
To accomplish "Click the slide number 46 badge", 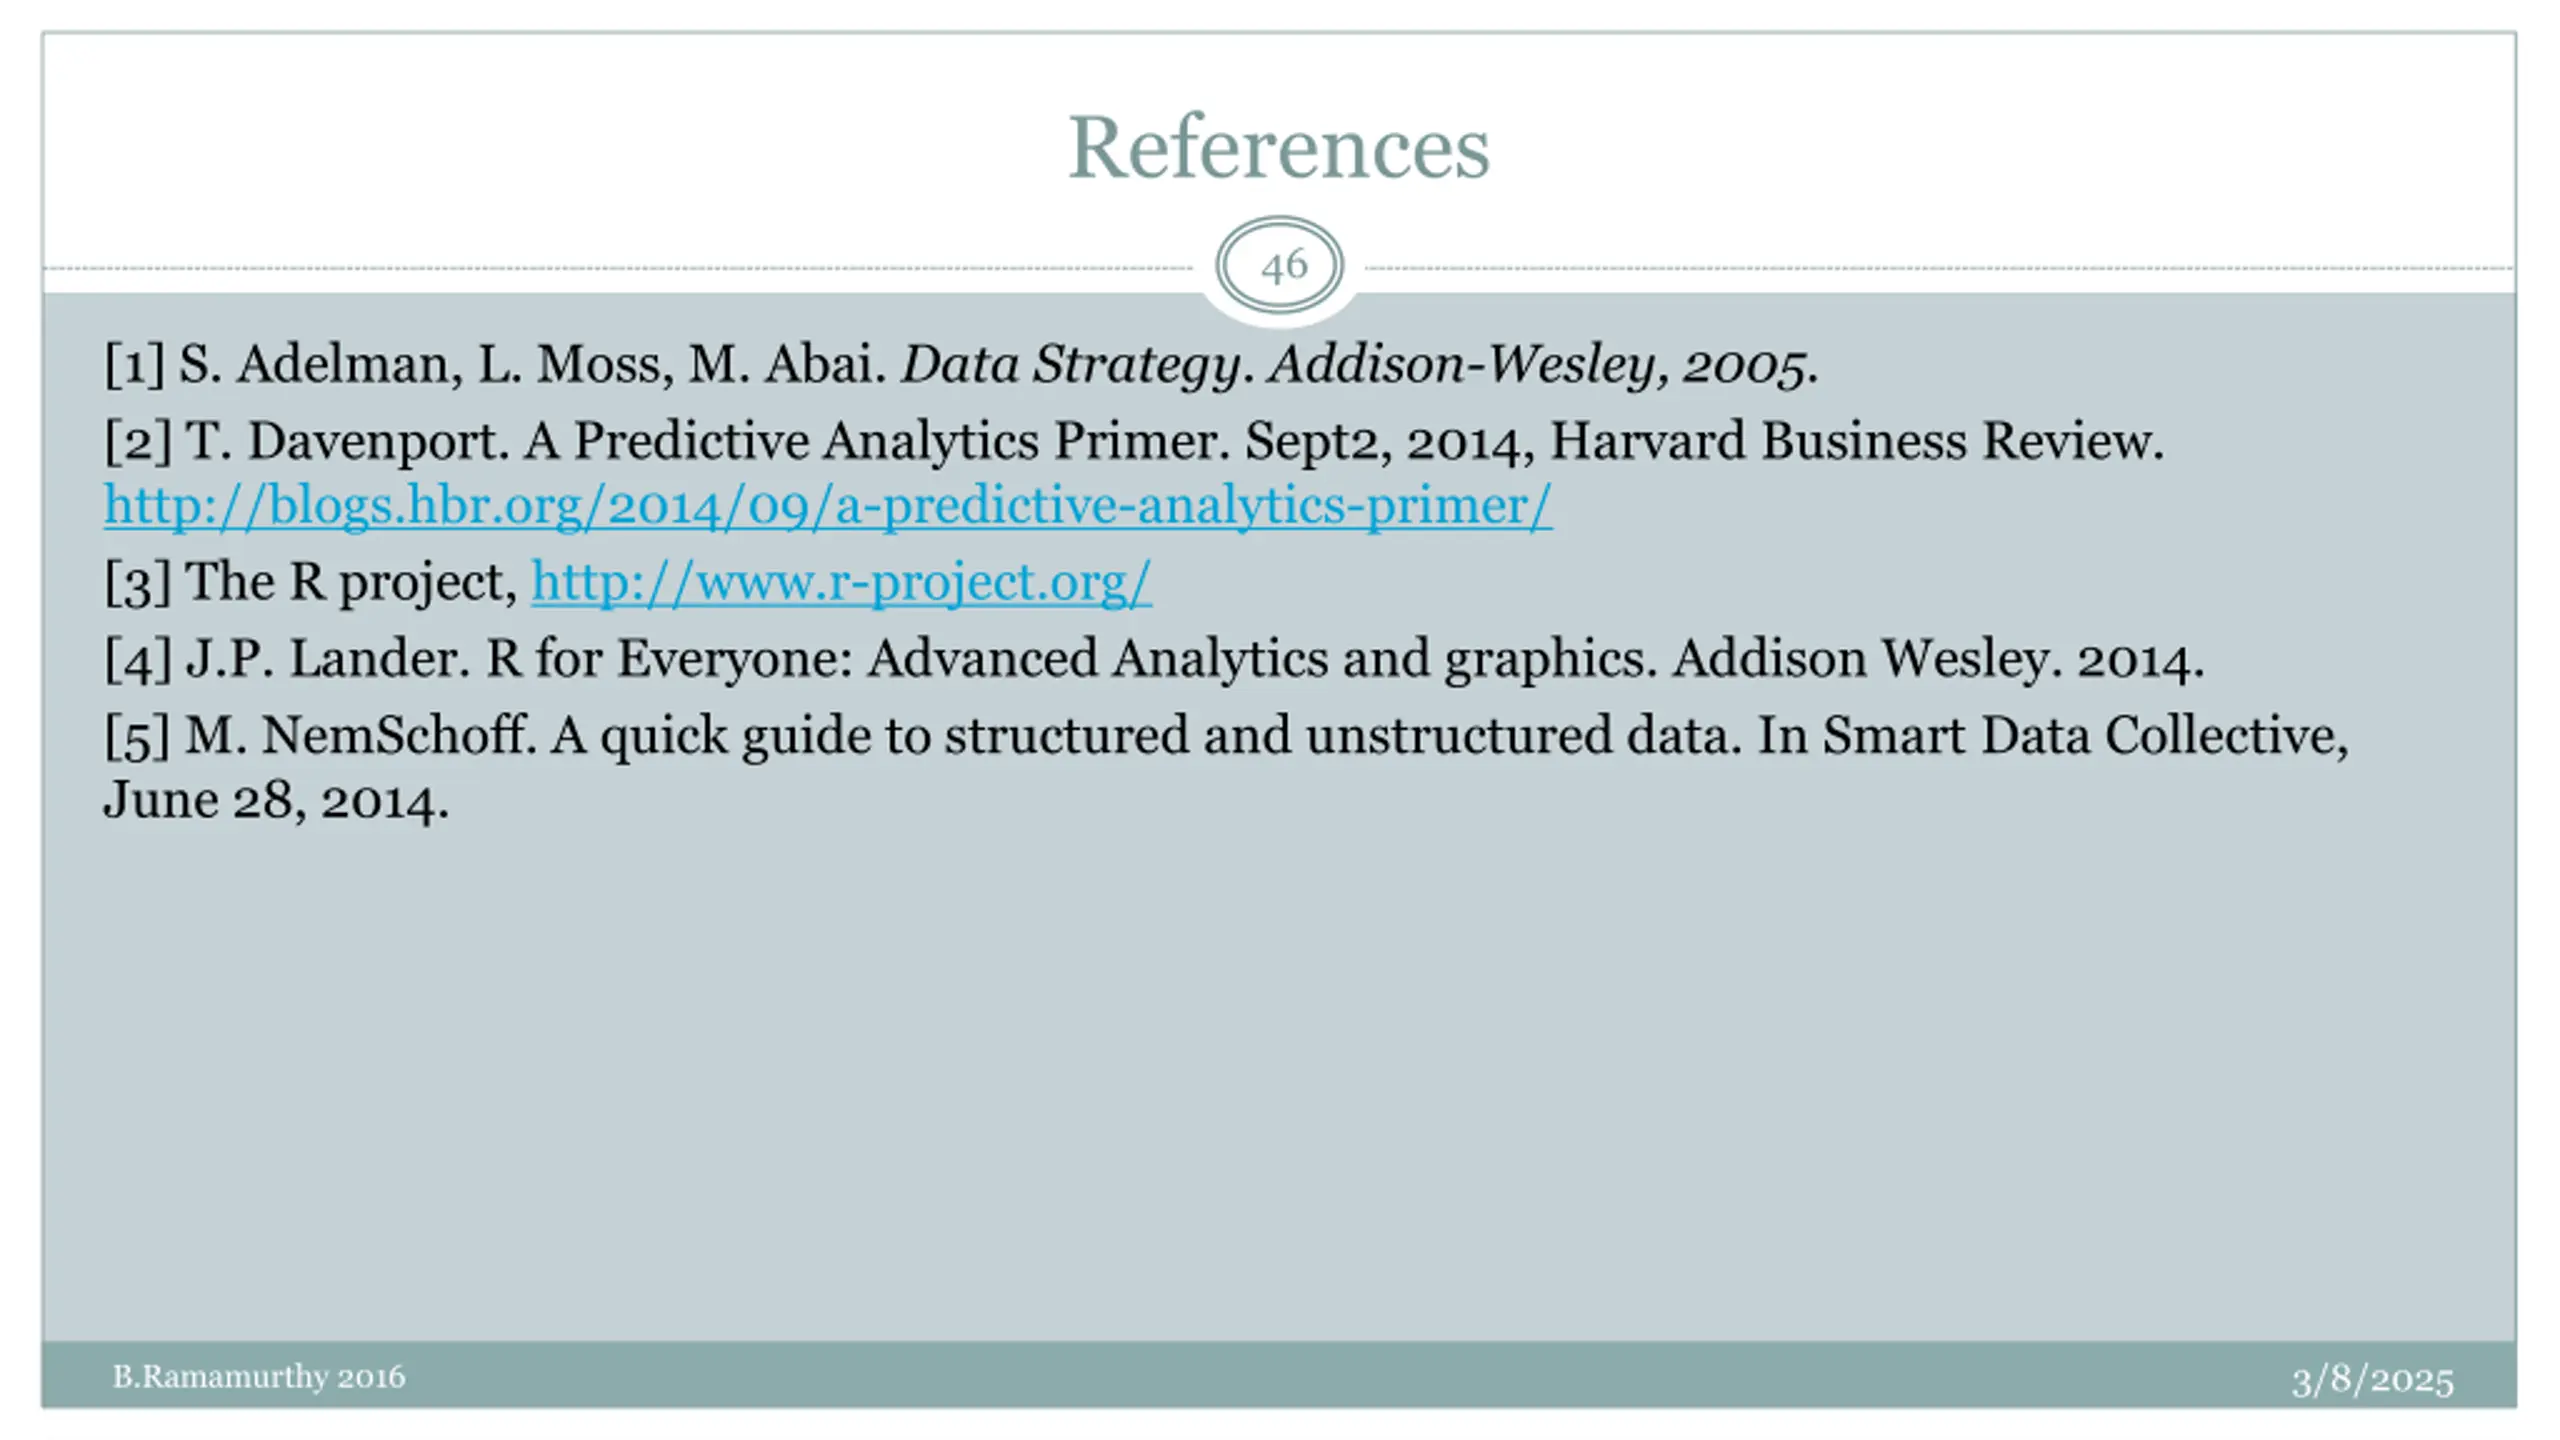I will coord(1279,267).
